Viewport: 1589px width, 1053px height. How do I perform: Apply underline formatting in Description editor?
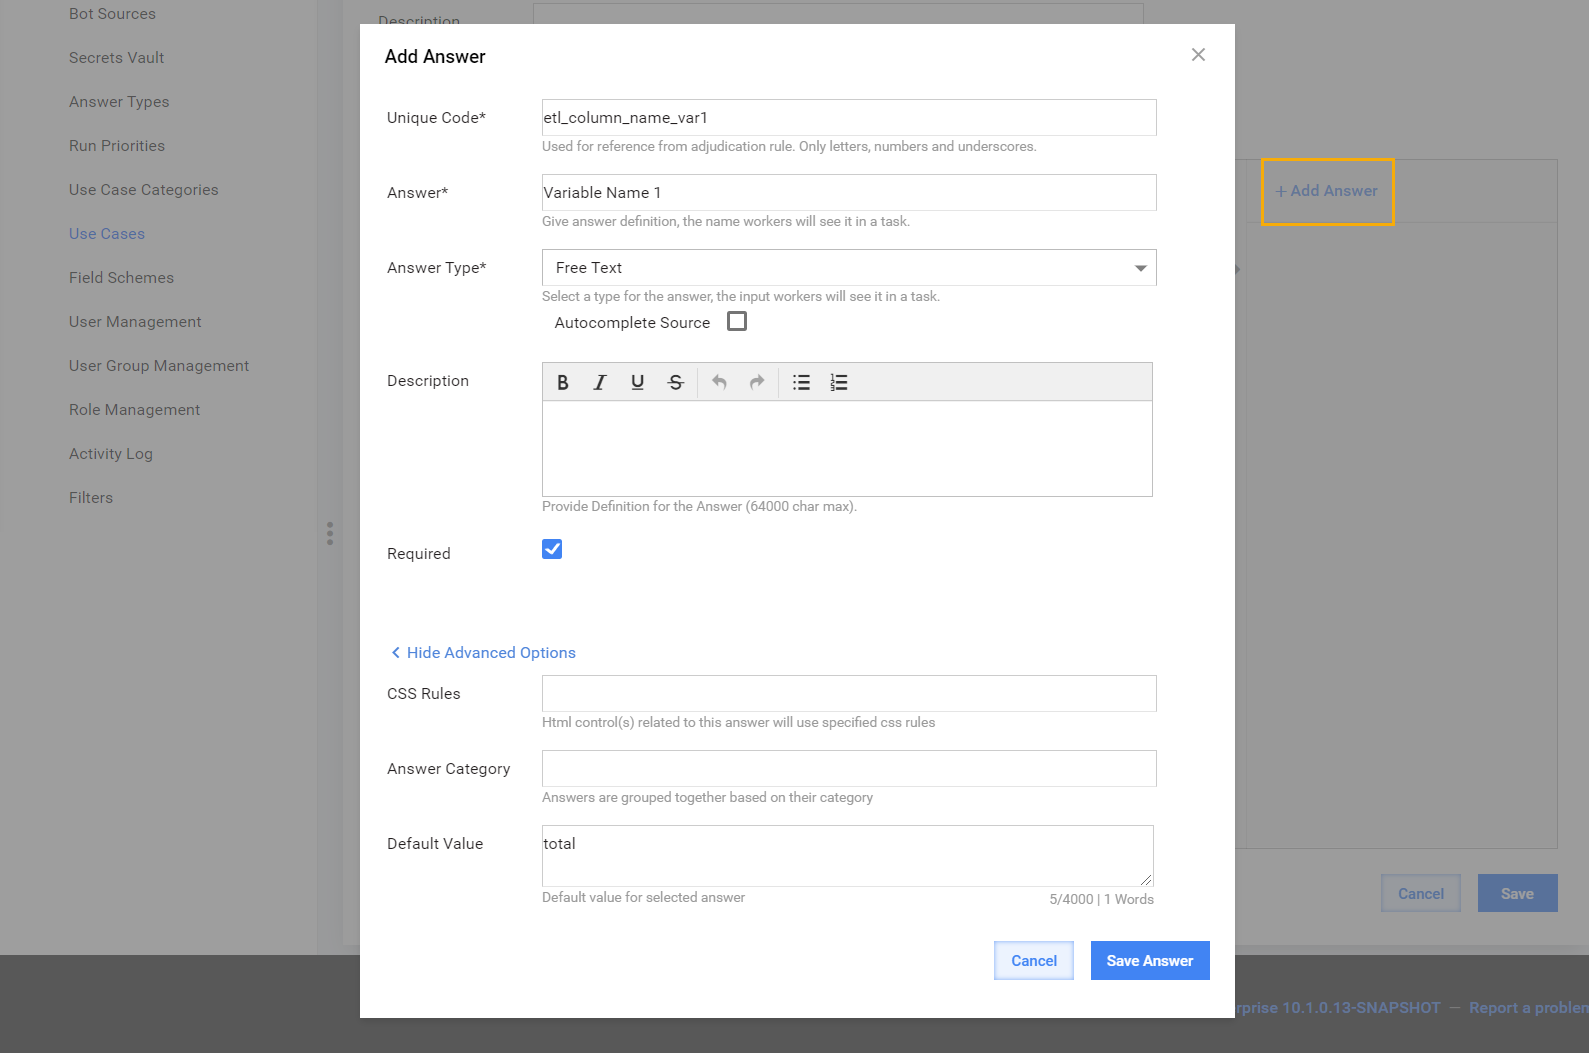(x=638, y=382)
